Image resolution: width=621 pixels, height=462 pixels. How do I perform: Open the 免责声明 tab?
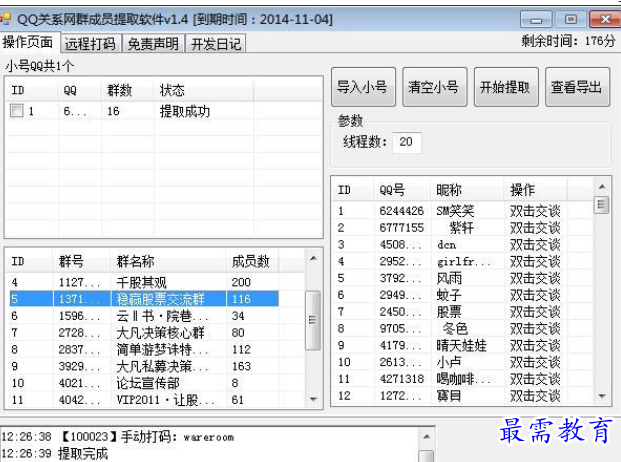click(153, 44)
